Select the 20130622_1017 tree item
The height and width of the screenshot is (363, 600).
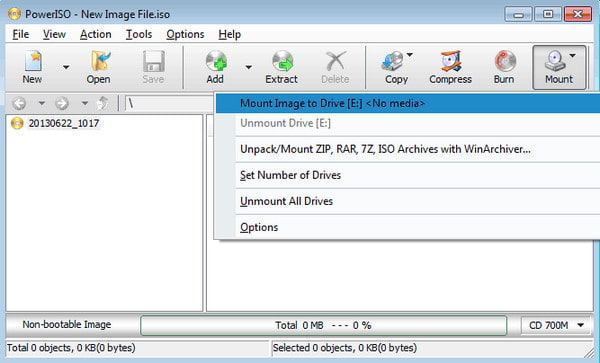point(64,123)
